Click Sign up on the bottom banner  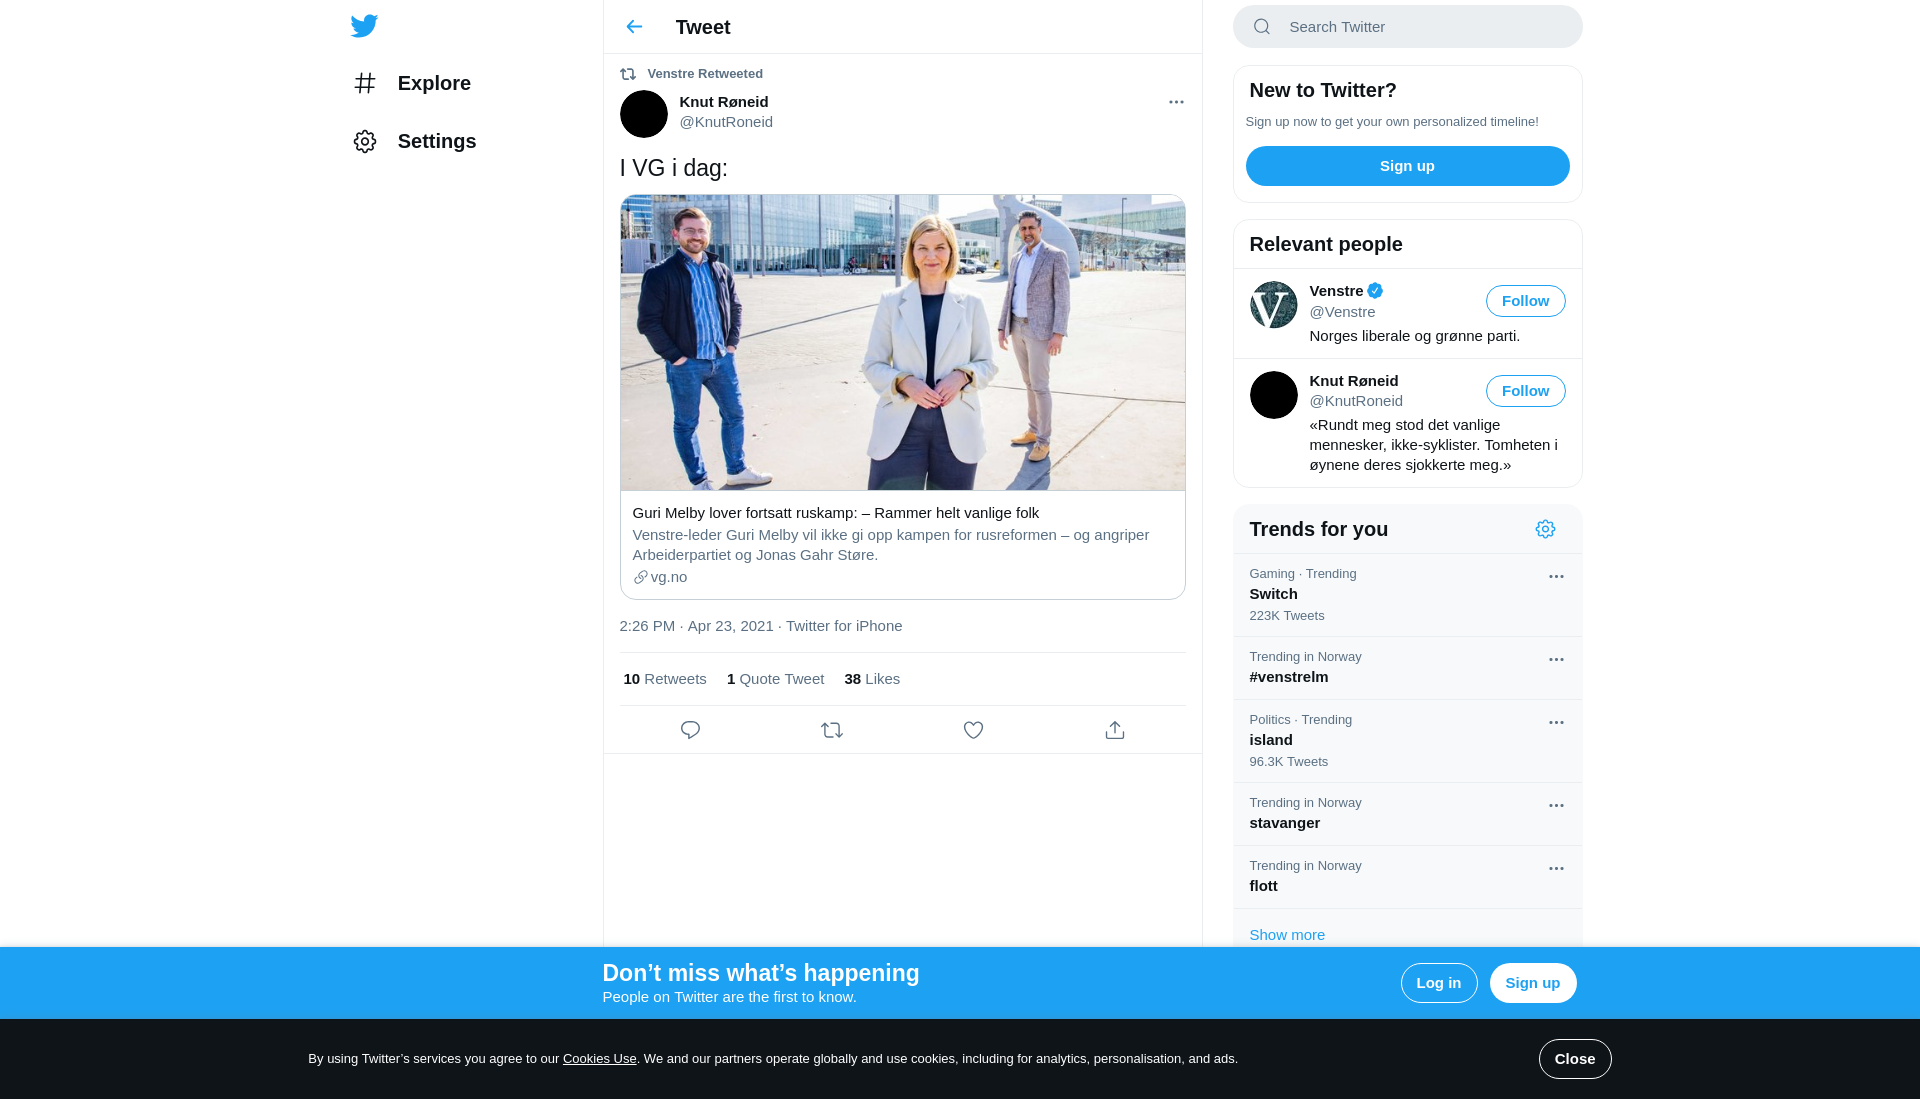(x=1533, y=983)
